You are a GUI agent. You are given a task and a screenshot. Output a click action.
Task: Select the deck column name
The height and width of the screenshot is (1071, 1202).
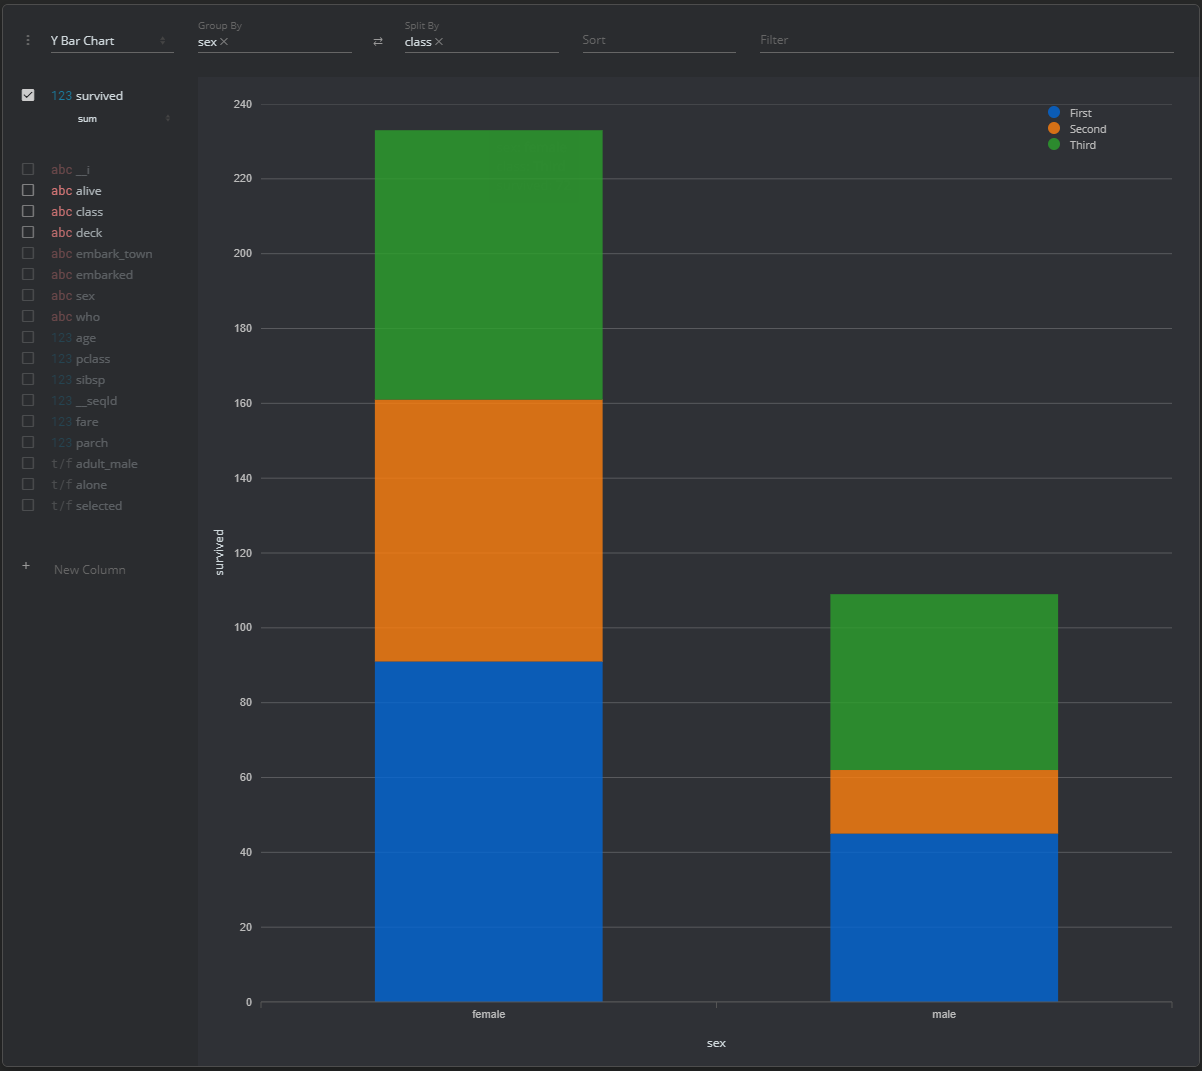89,233
